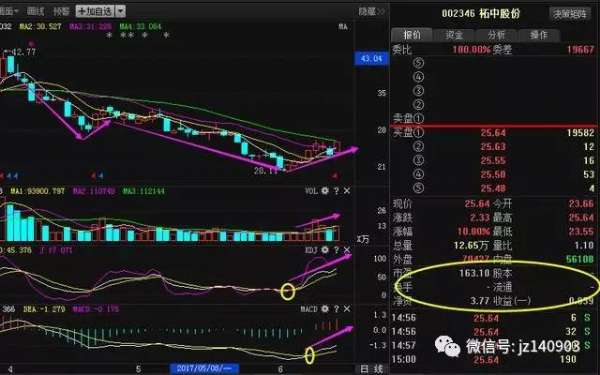Open MACD indicator settings gear
600x375 pixels.
(x=325, y=309)
